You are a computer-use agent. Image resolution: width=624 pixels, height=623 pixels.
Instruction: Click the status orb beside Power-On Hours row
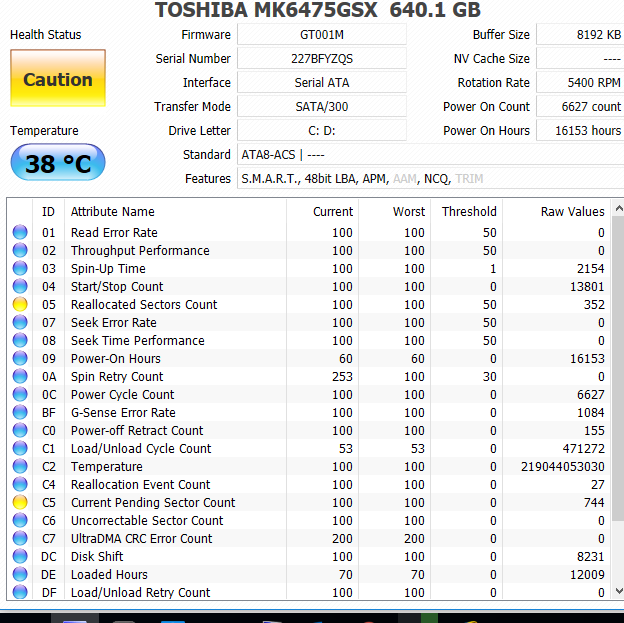tap(20, 358)
